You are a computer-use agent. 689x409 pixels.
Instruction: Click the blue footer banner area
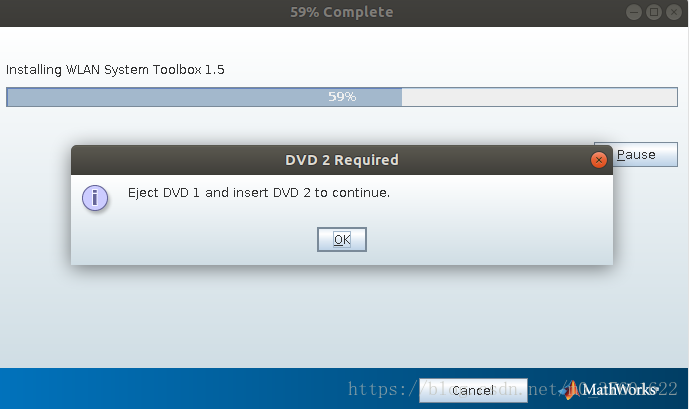(x=207, y=388)
